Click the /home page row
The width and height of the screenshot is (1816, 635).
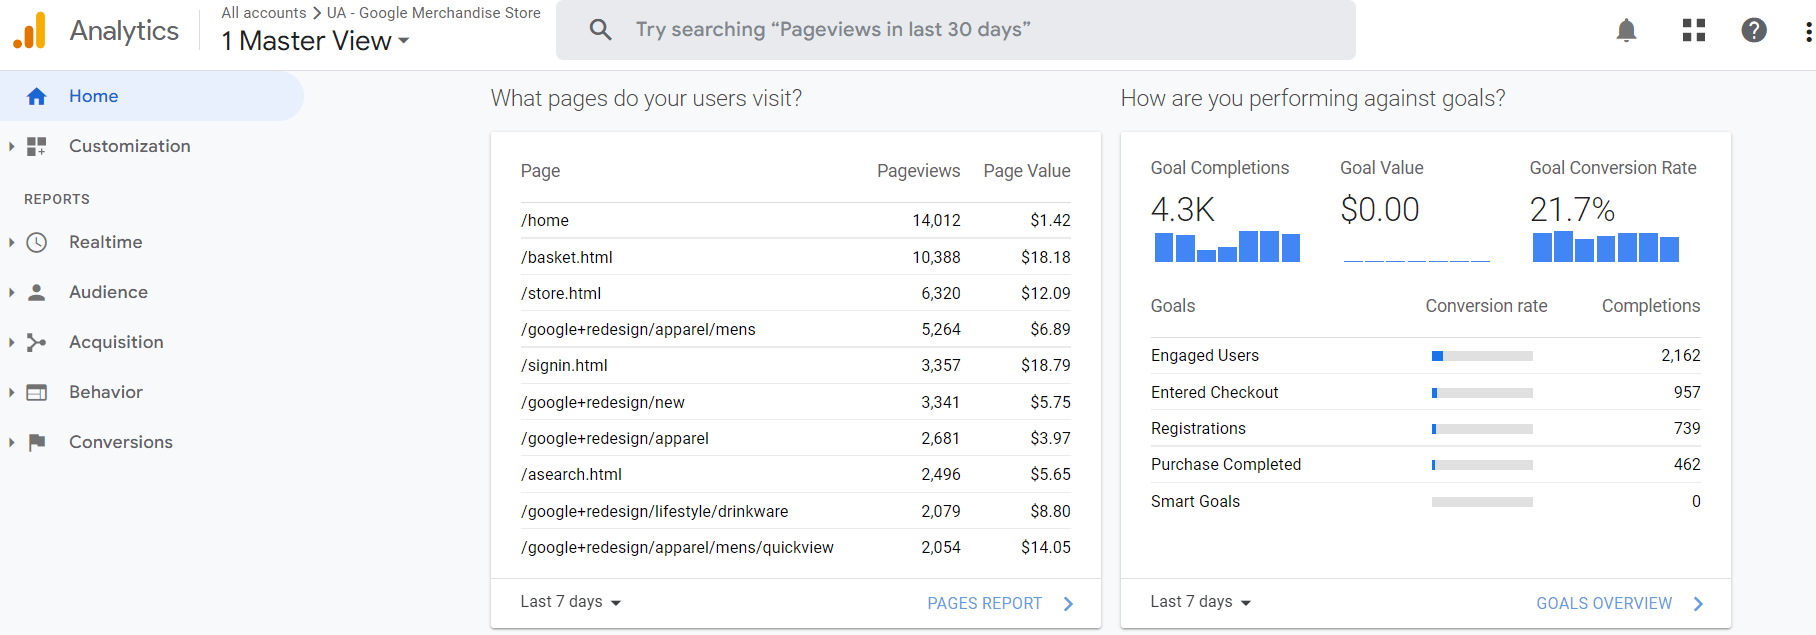(795, 221)
